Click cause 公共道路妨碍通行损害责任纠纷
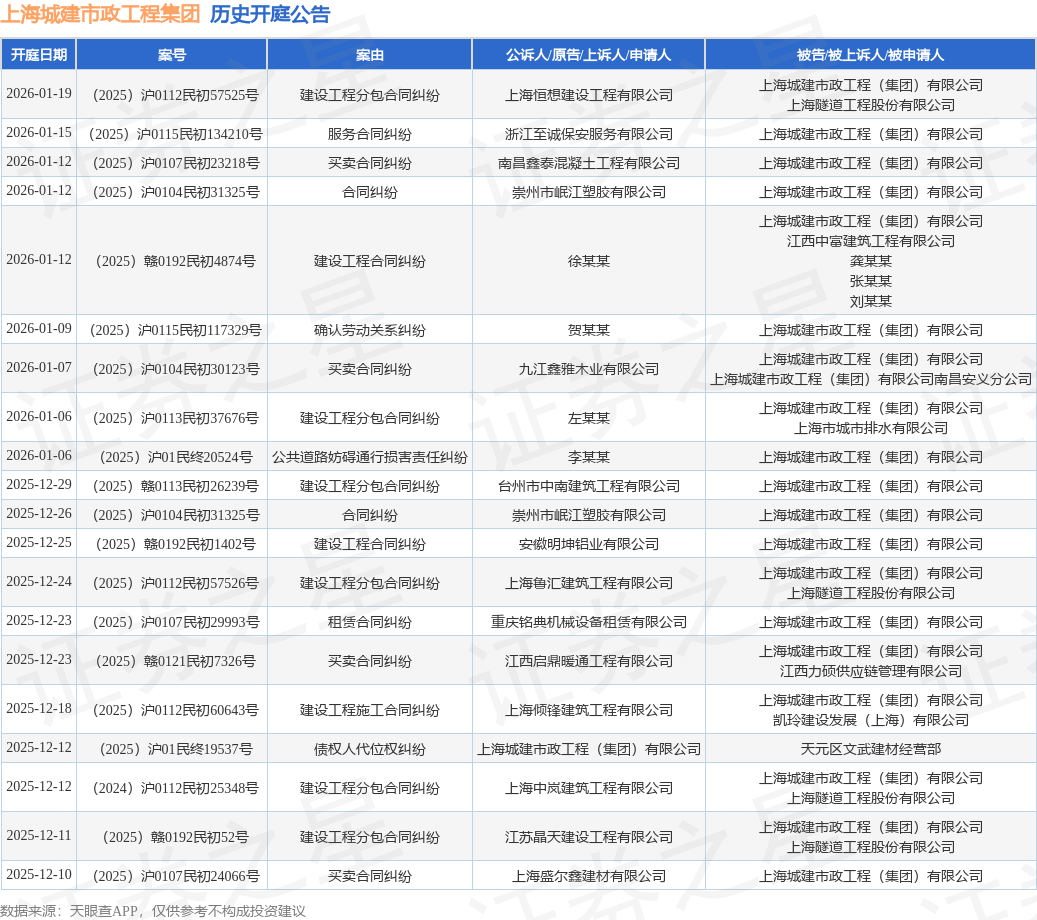The width and height of the screenshot is (1037, 920). click(369, 457)
